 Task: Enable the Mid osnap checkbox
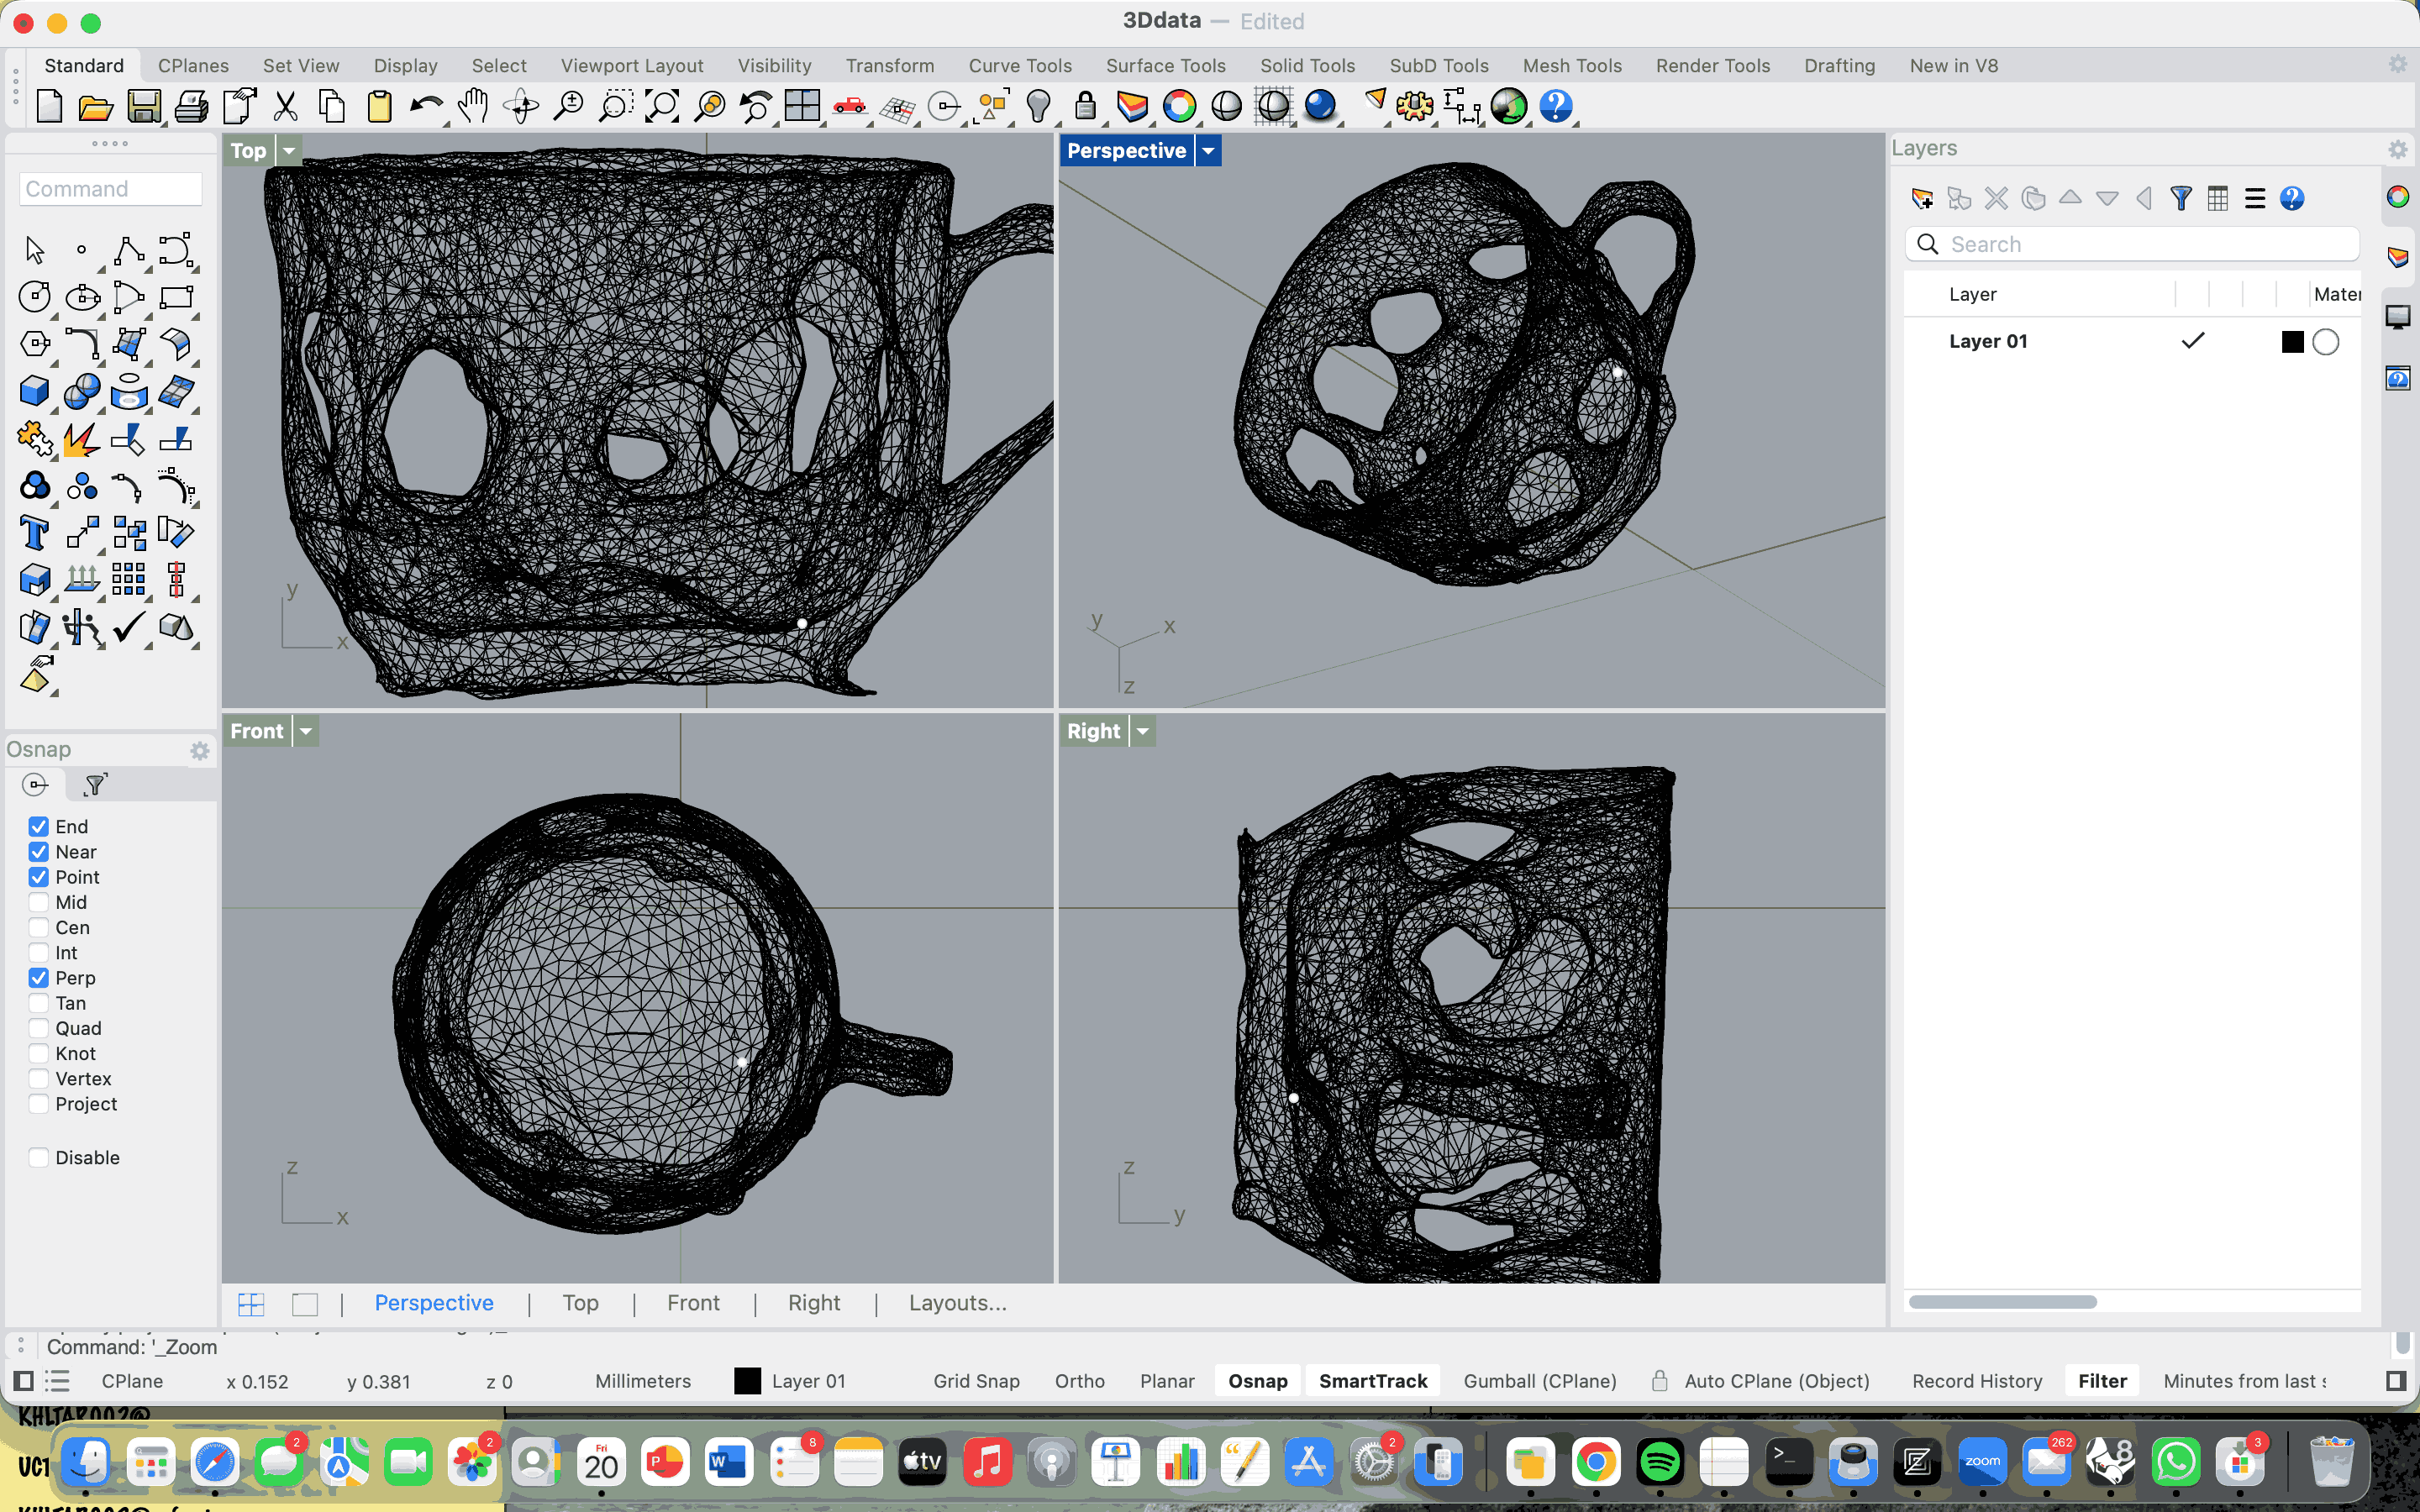pyautogui.click(x=39, y=902)
